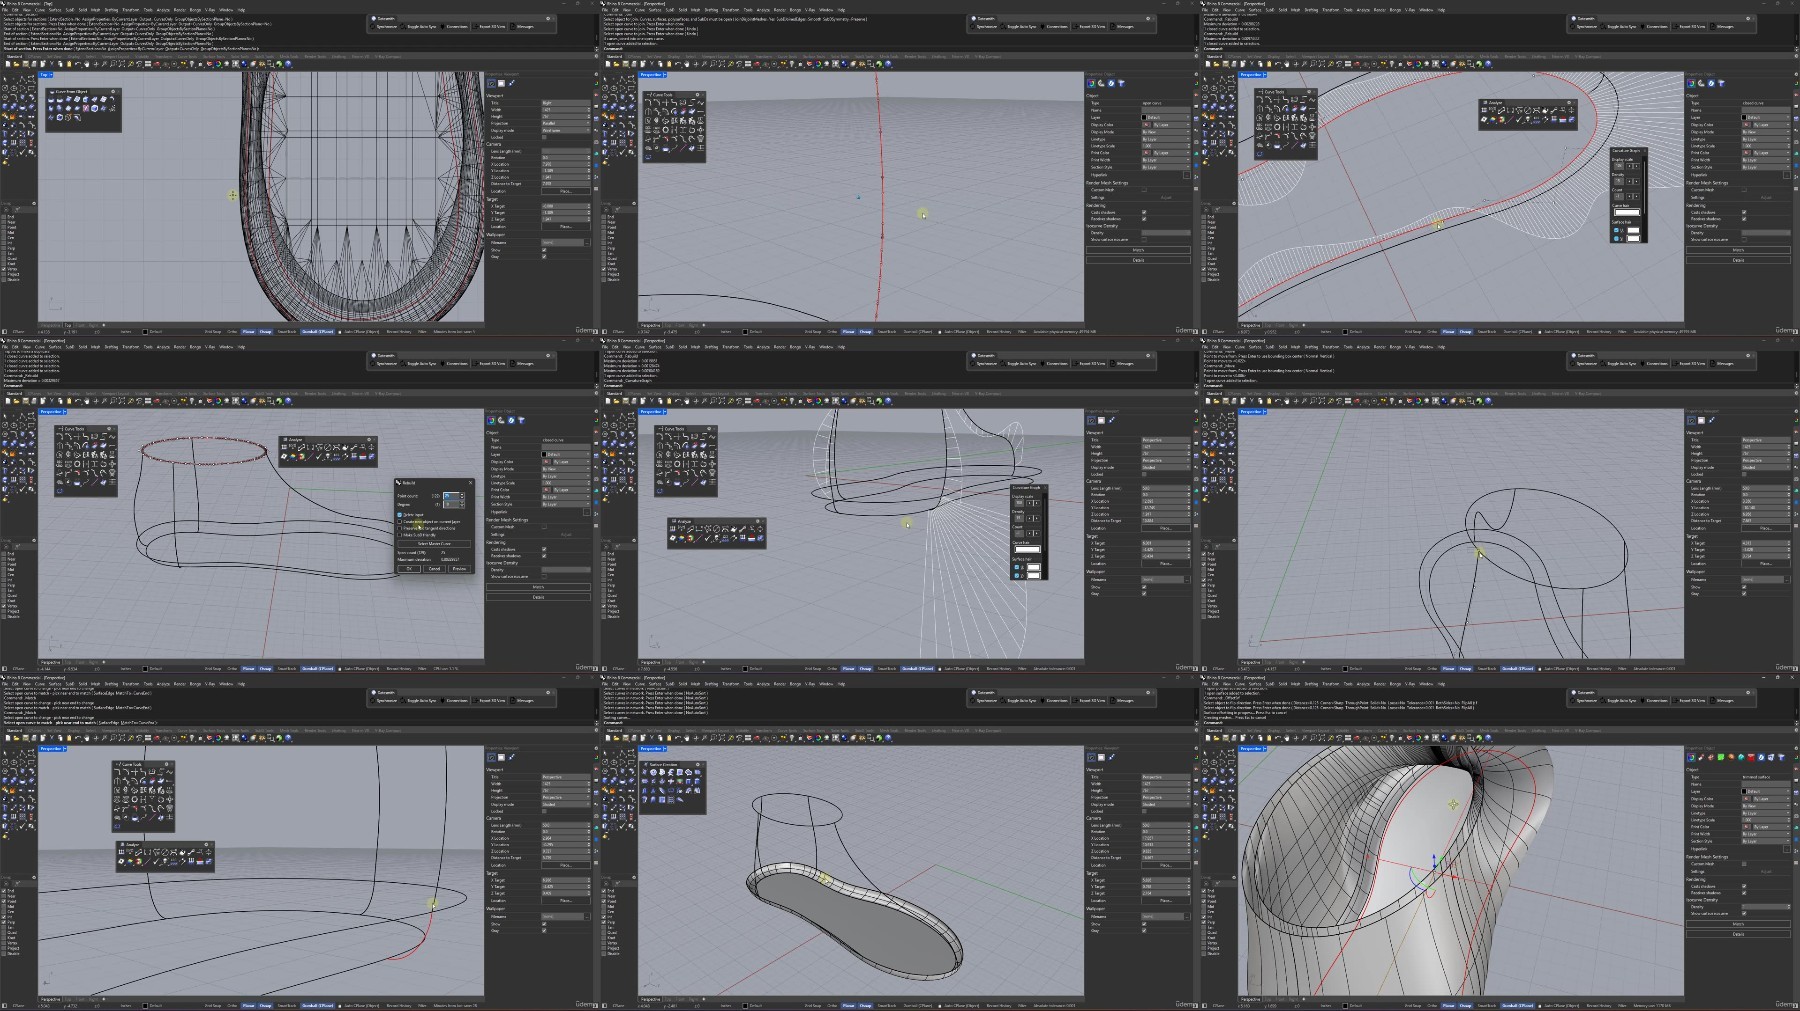Enable Create new object on current layer
The image size is (1800, 1011).
pyautogui.click(x=400, y=522)
